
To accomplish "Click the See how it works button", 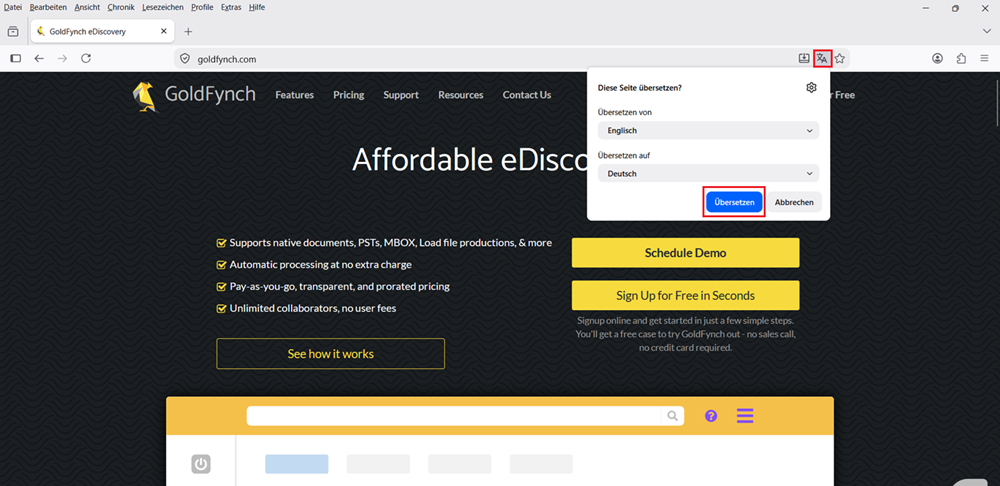I will coord(330,353).
